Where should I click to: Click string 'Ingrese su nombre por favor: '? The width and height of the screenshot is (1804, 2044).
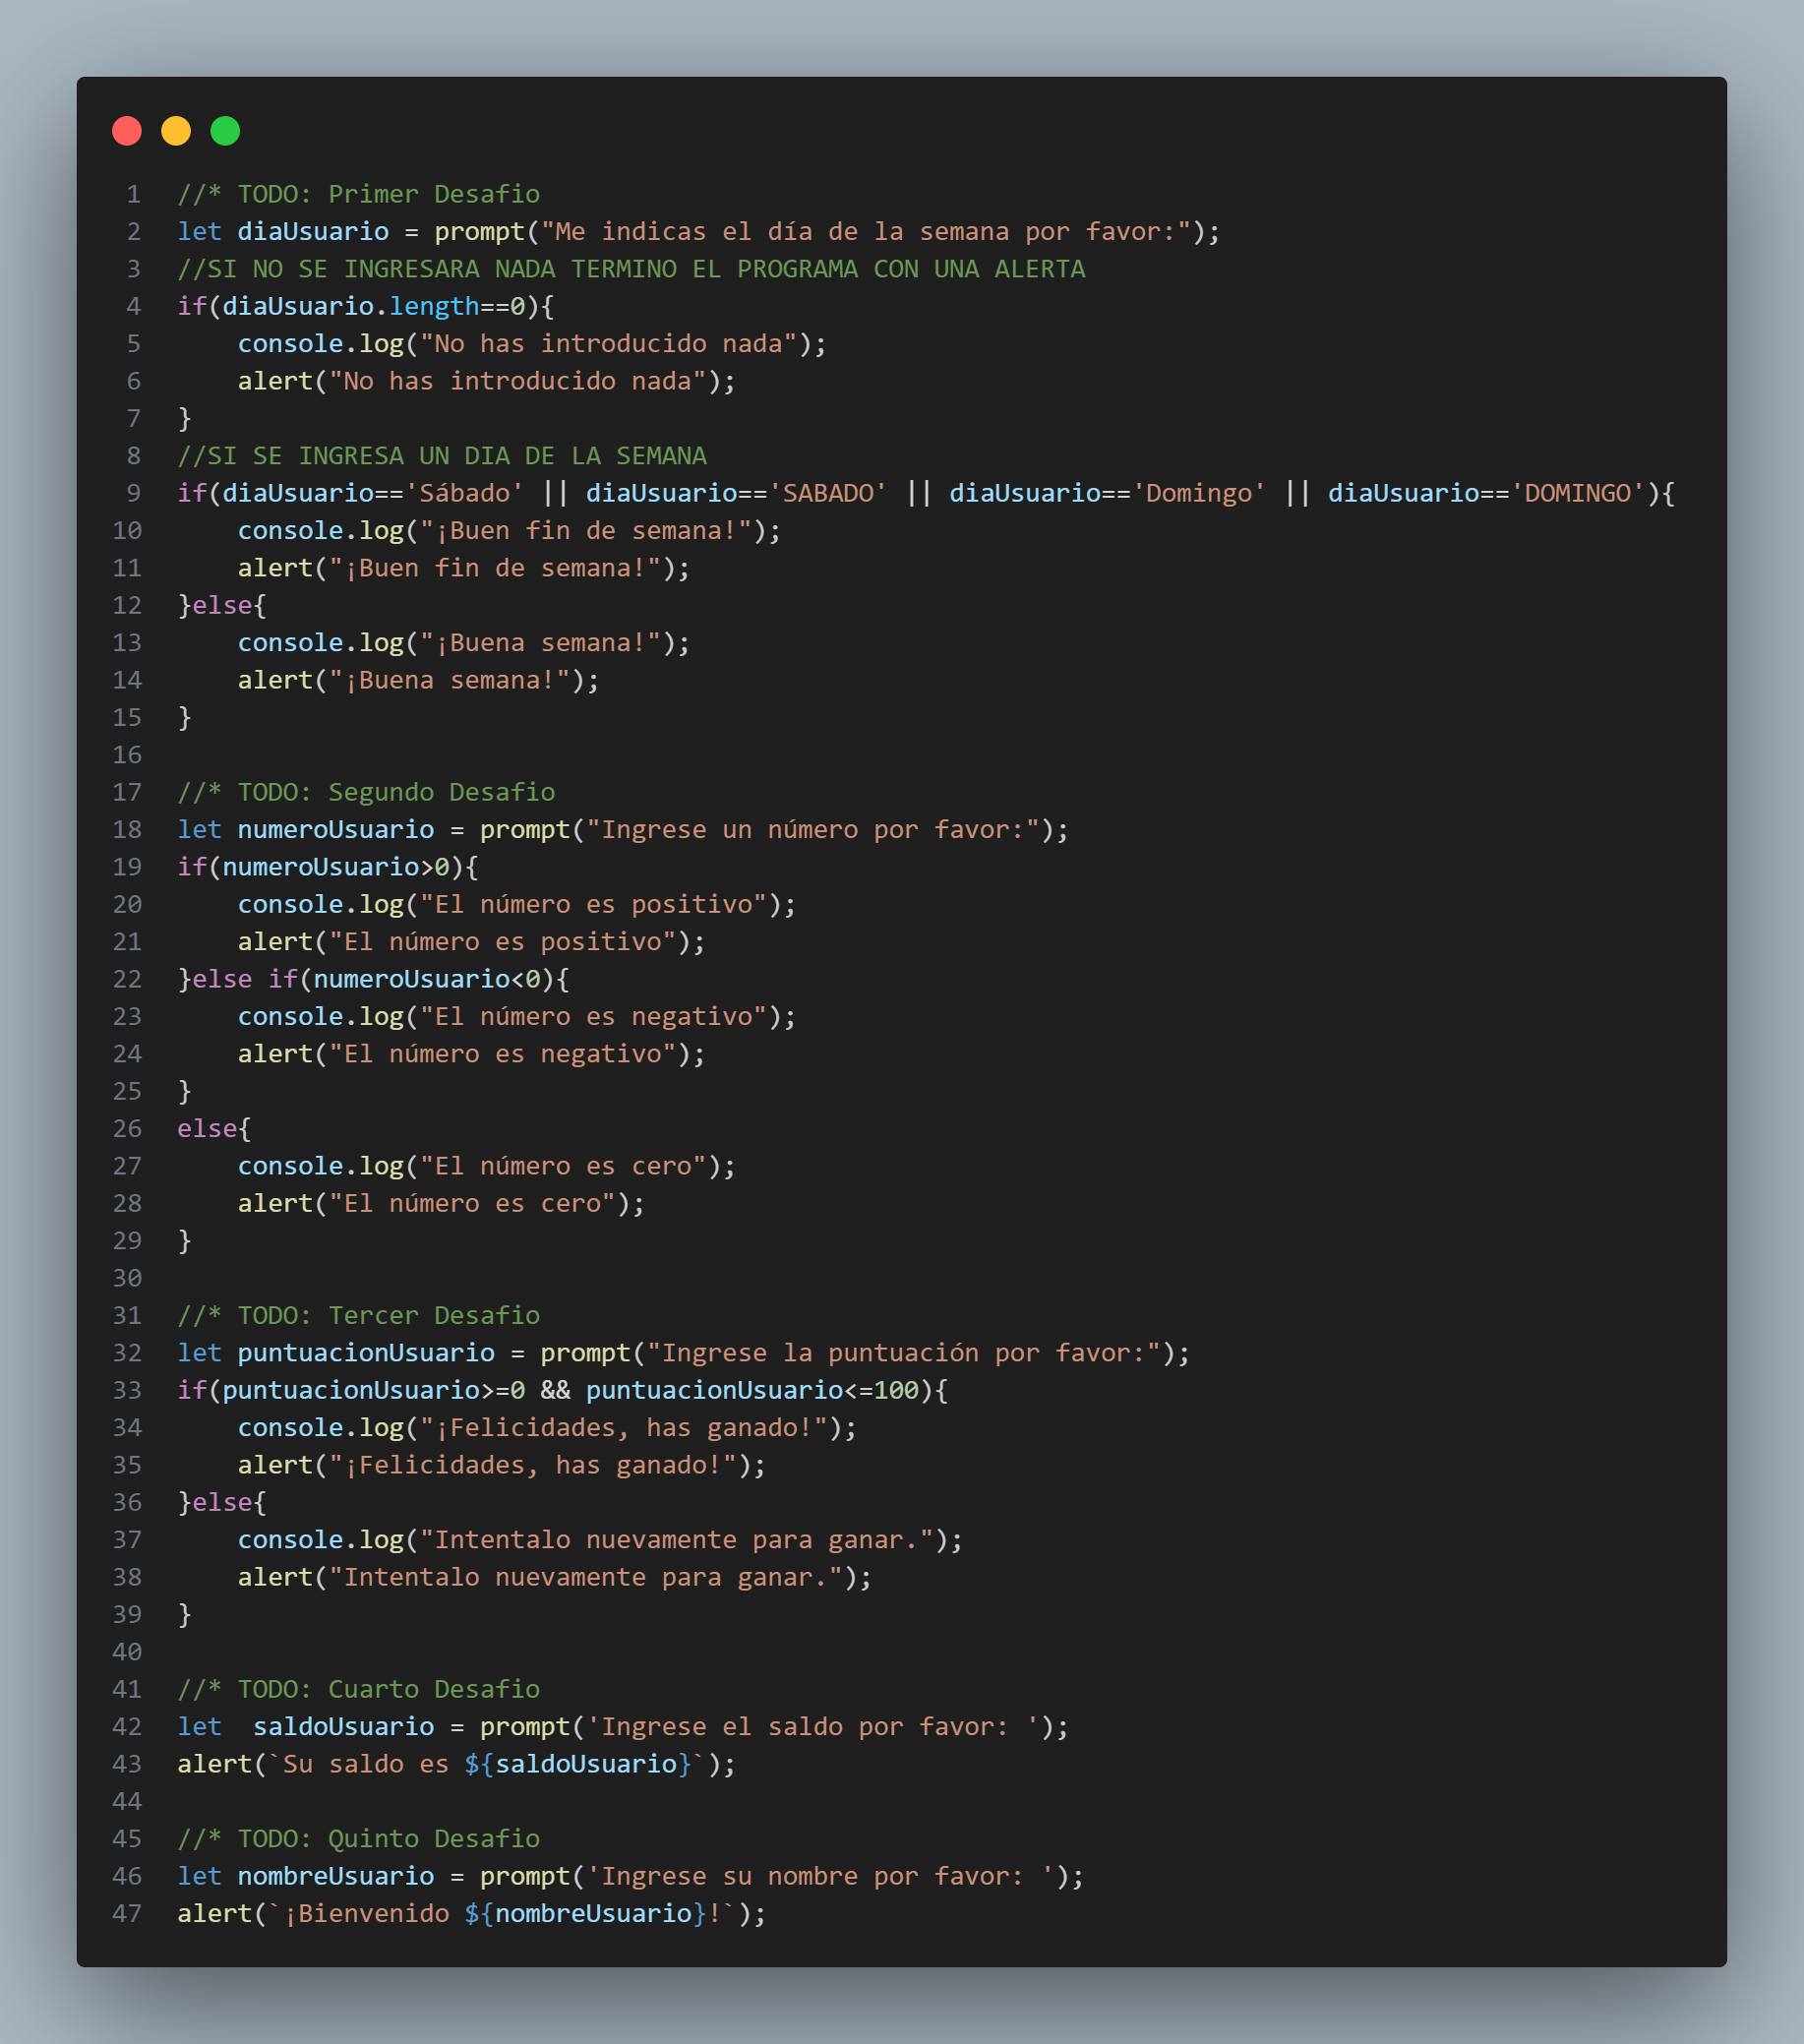click(x=820, y=1876)
